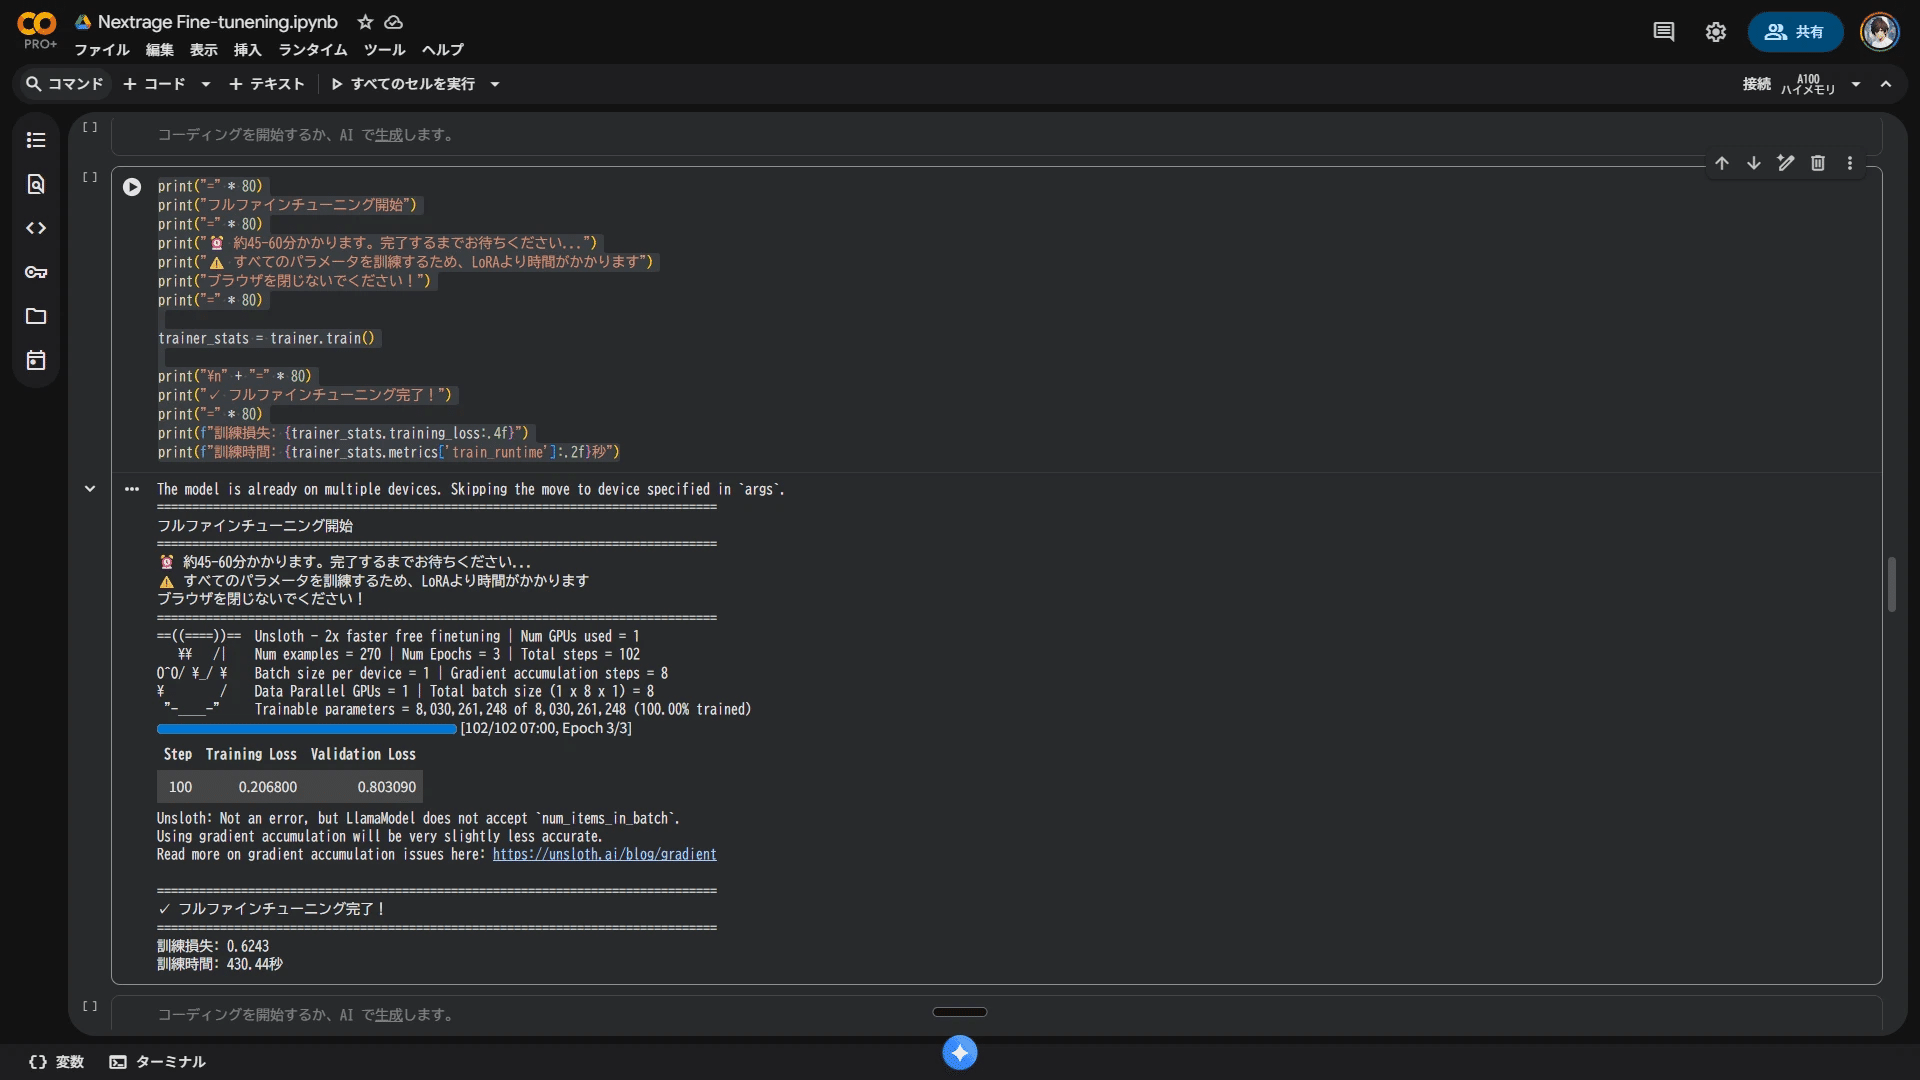
Task: Open table of contents sidebar
Action: pos(36,140)
